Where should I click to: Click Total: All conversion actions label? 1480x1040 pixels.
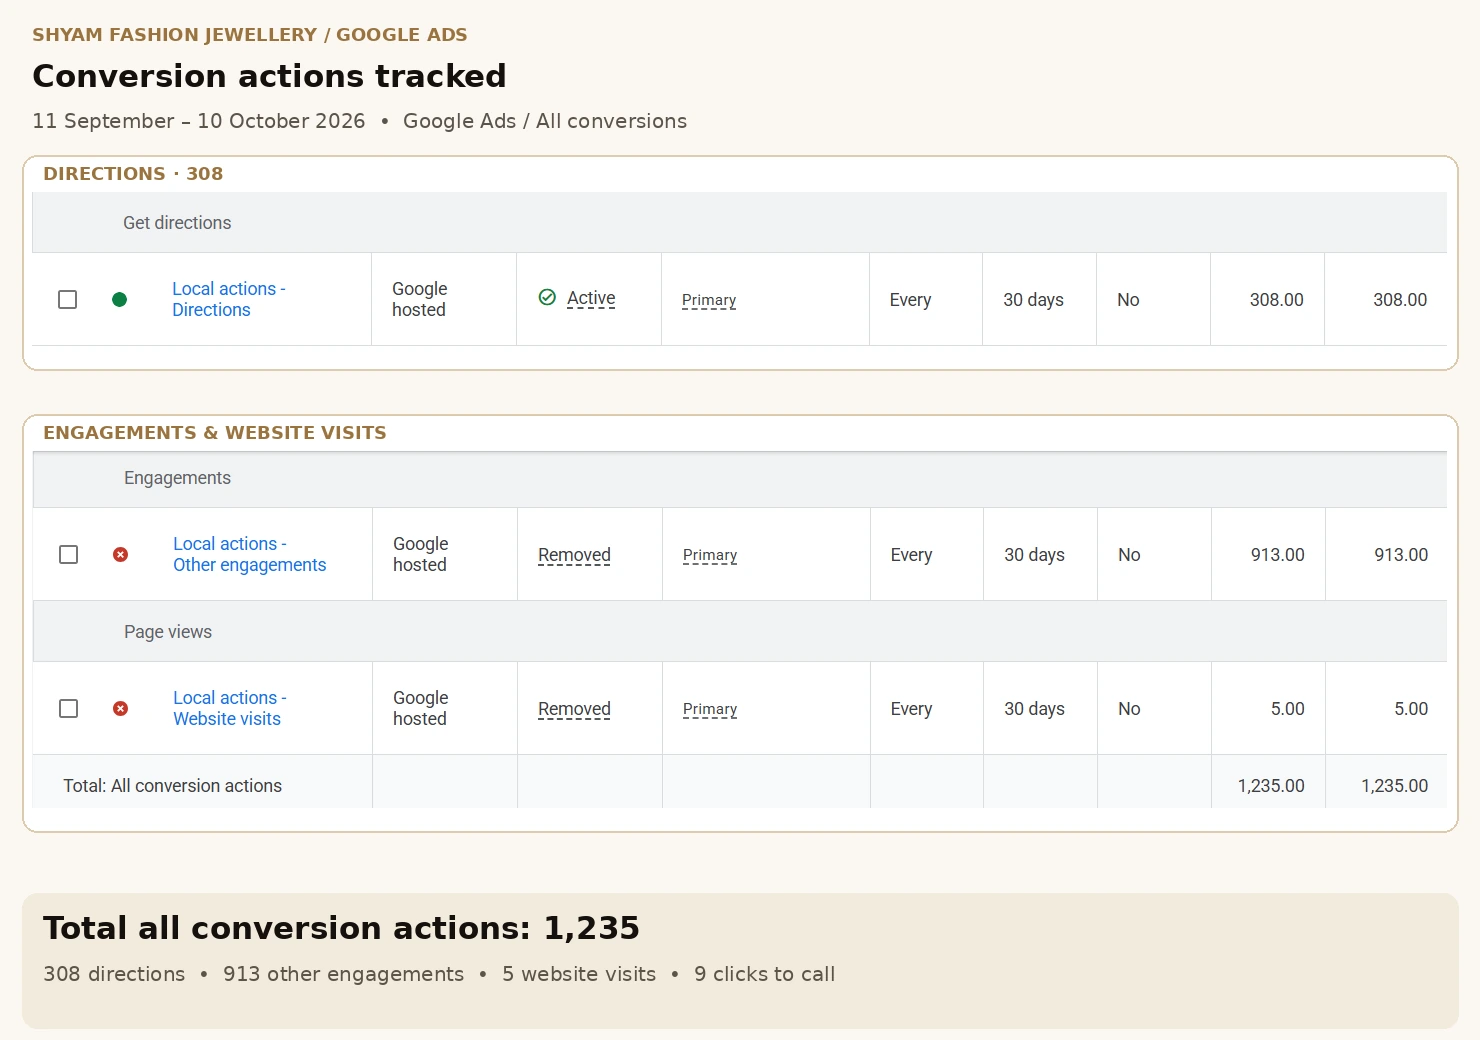(x=172, y=786)
